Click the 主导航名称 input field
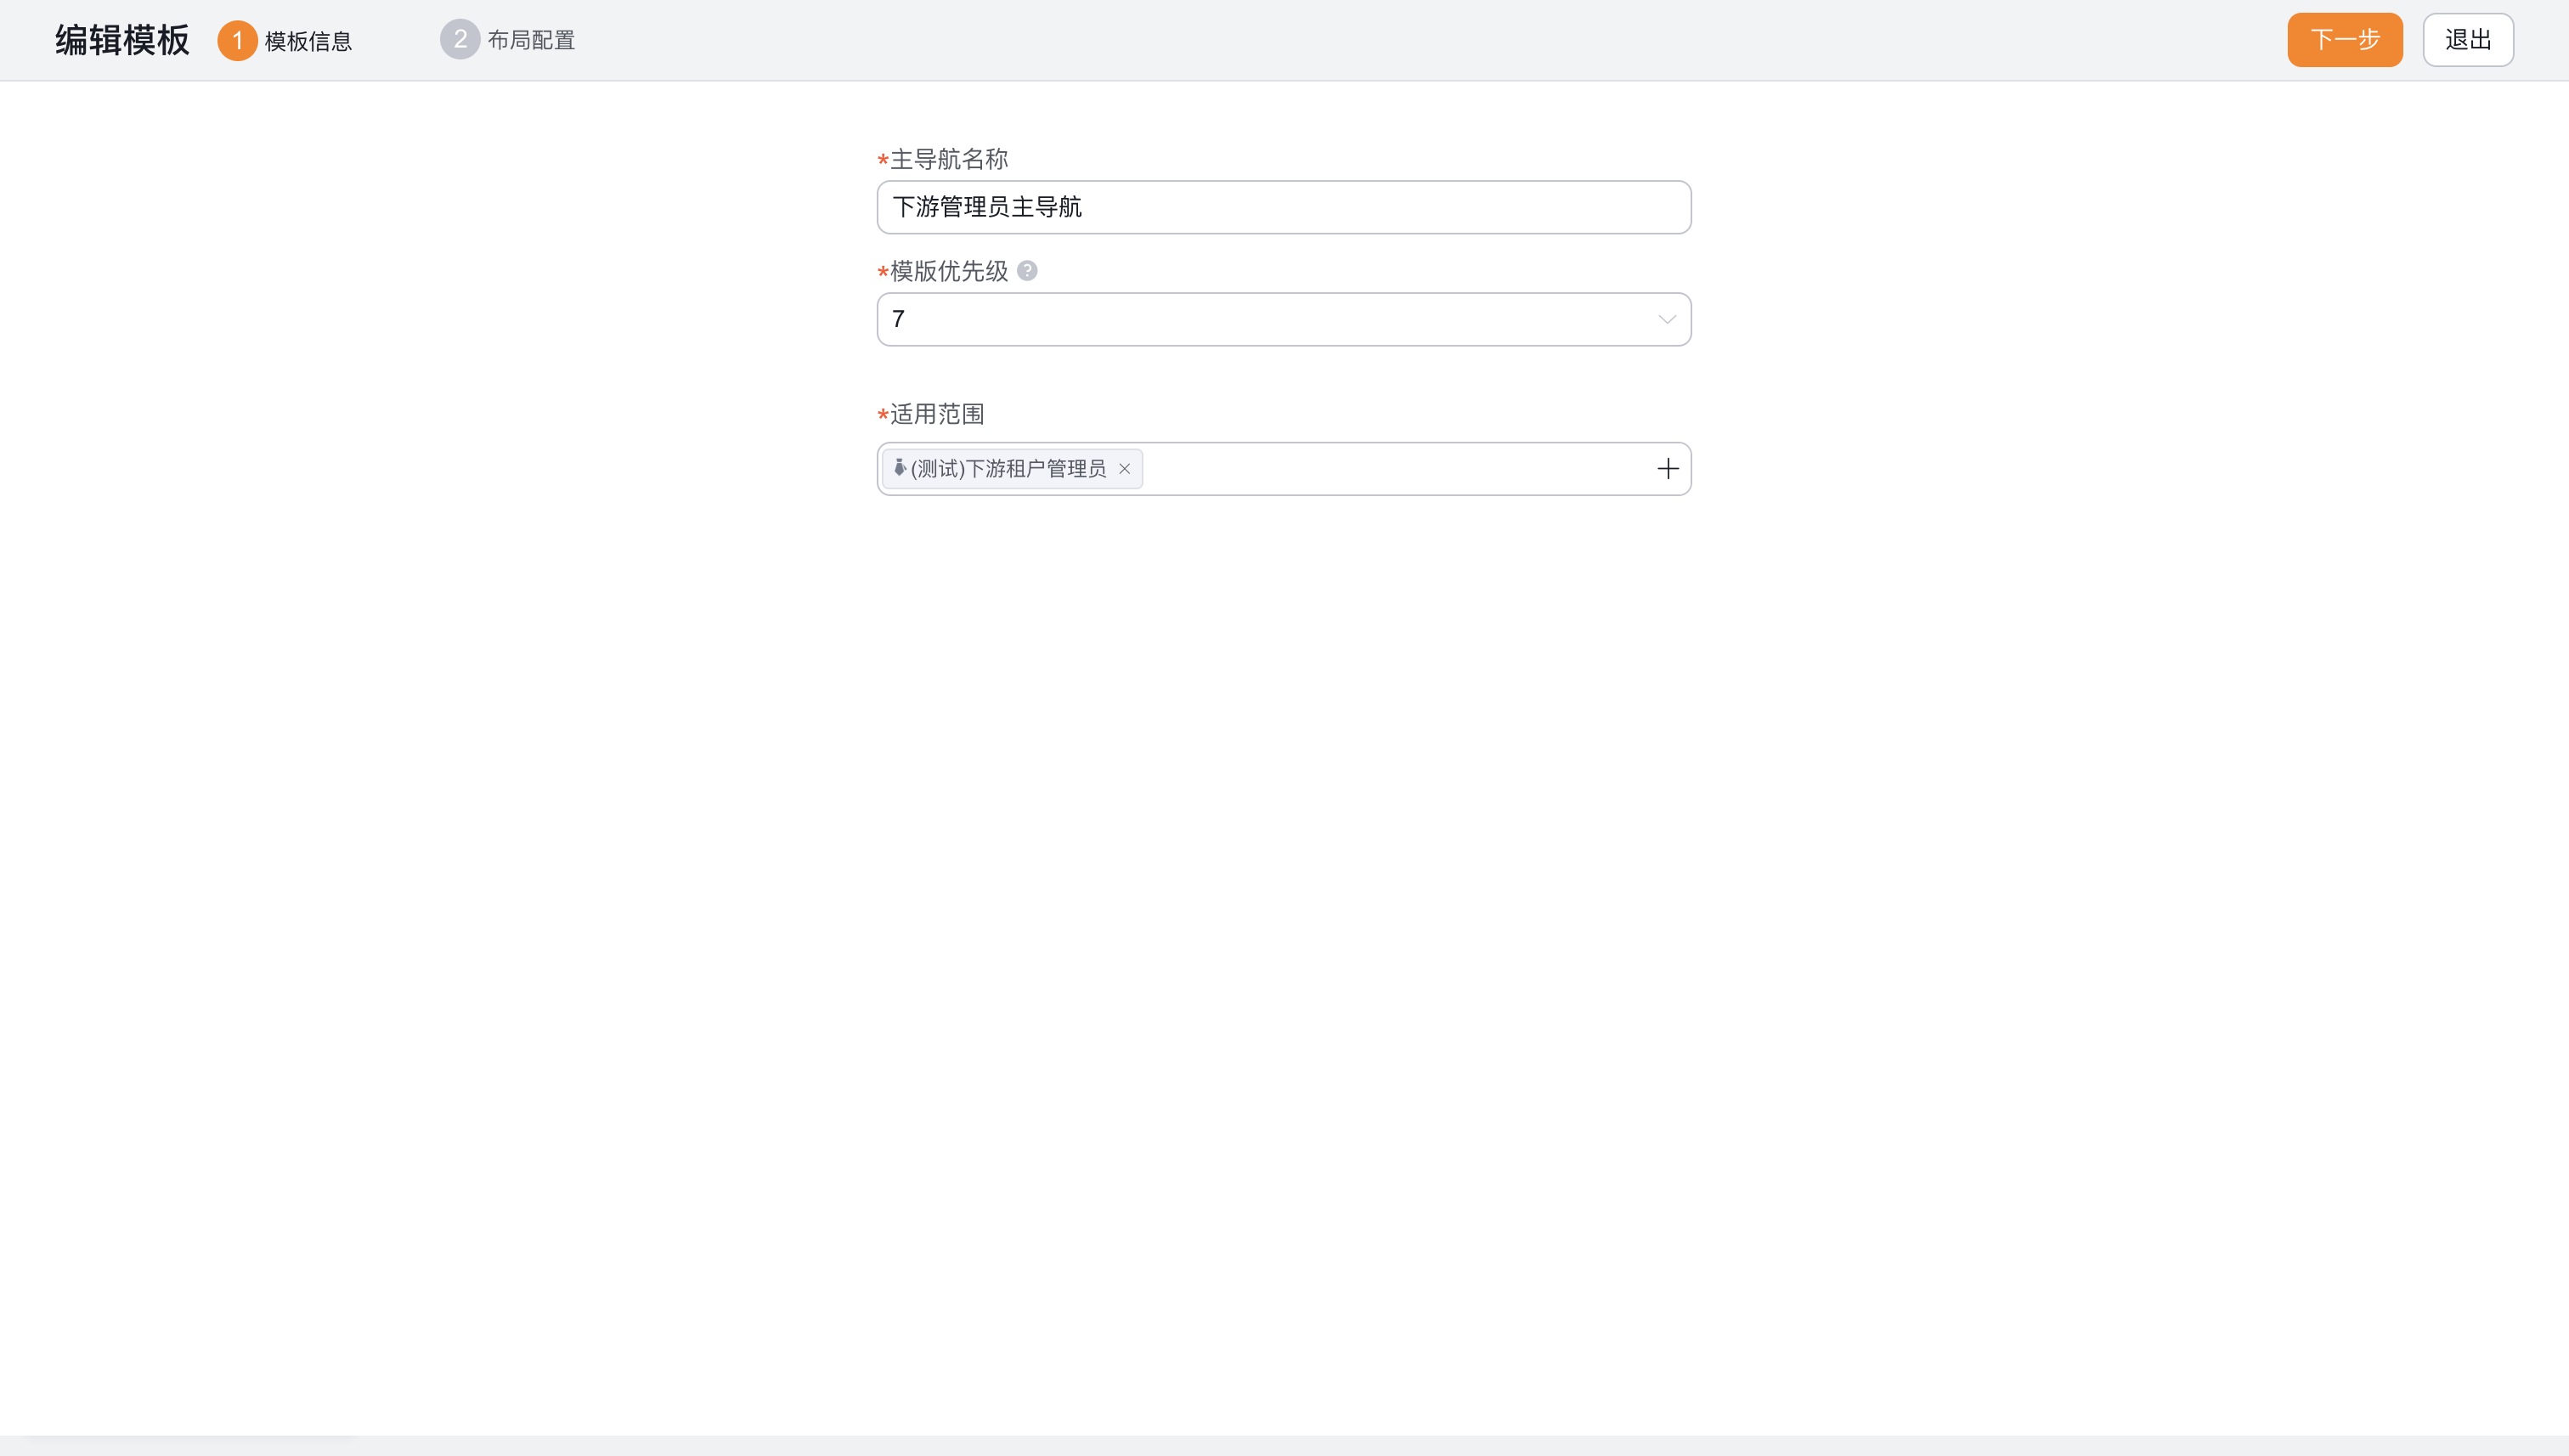 point(1283,207)
